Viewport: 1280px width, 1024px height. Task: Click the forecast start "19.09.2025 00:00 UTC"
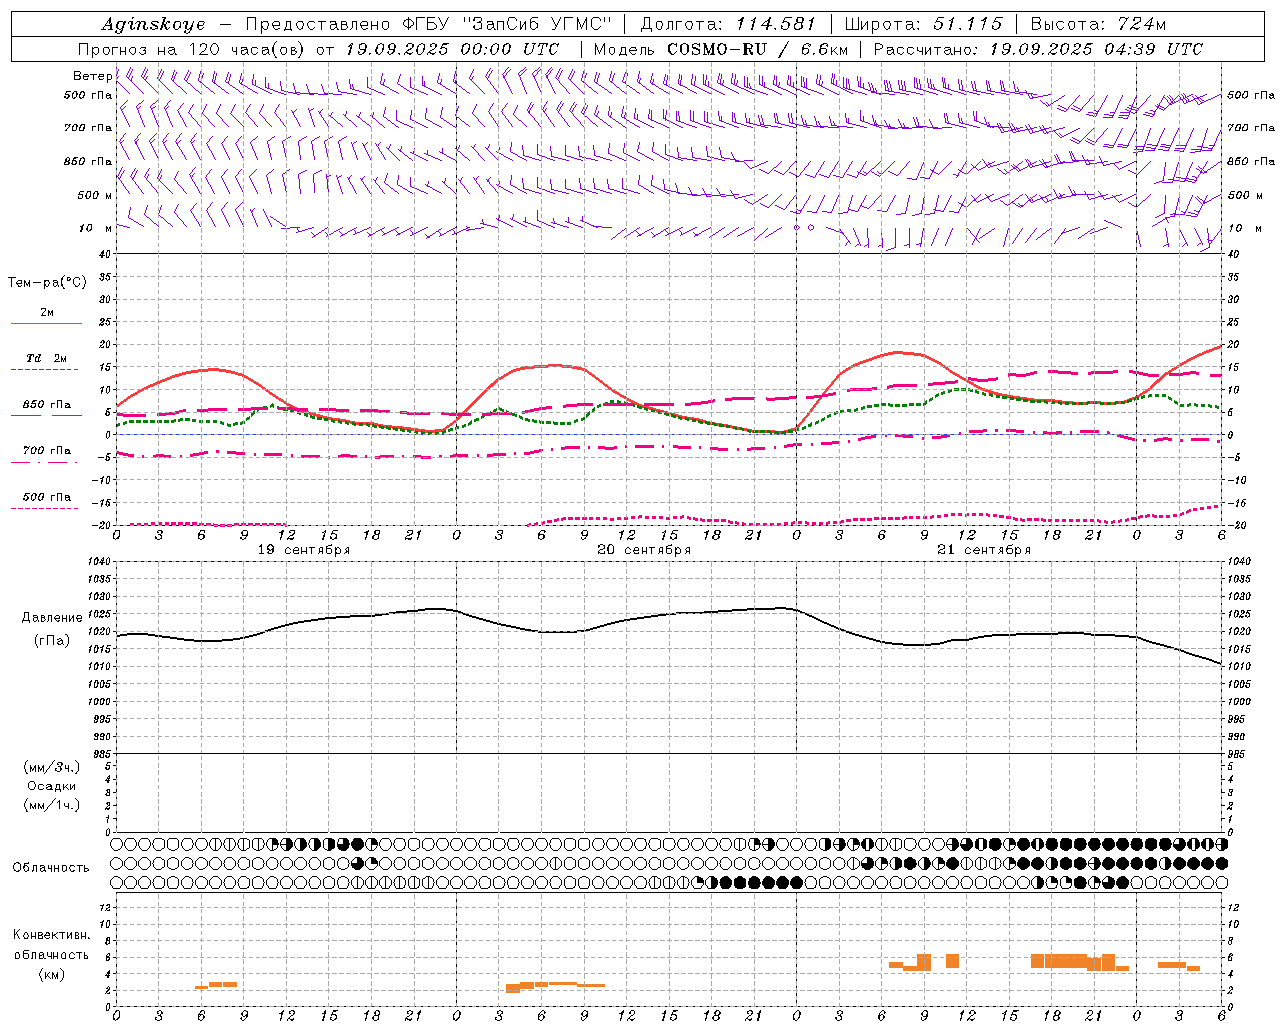(452, 49)
